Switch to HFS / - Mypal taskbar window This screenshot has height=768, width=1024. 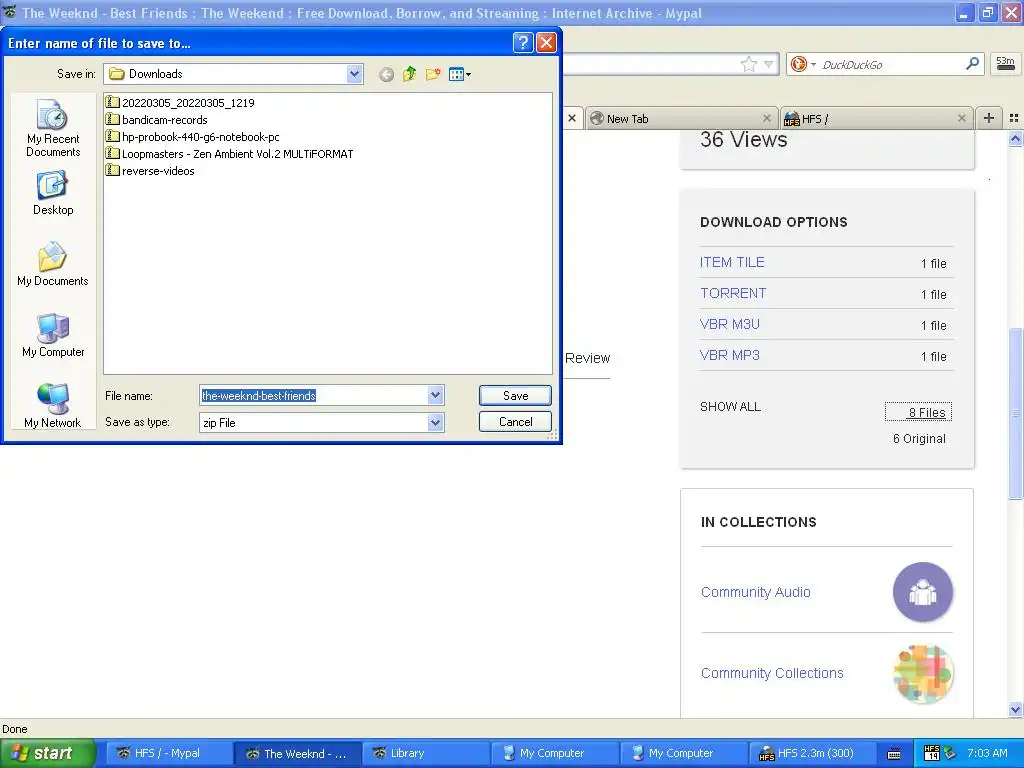click(x=167, y=753)
